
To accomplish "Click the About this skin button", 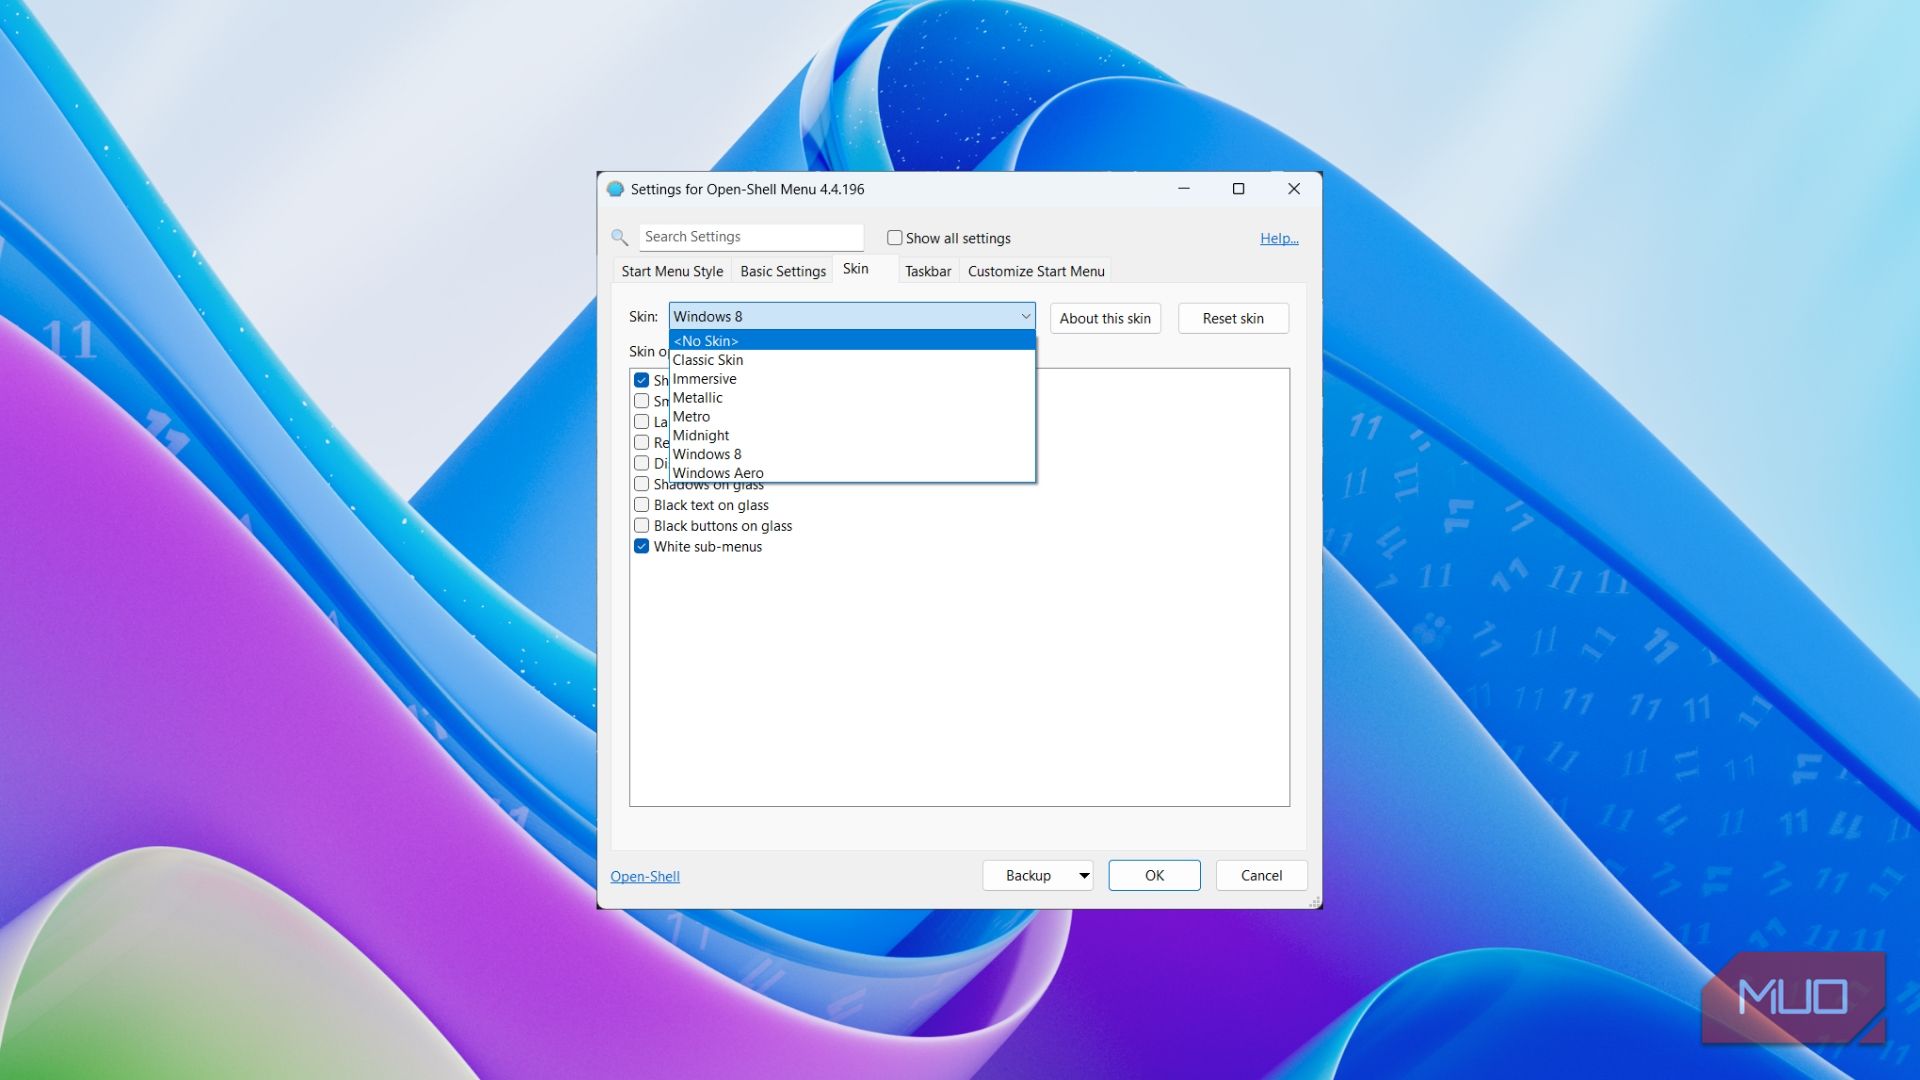I will tap(1105, 318).
